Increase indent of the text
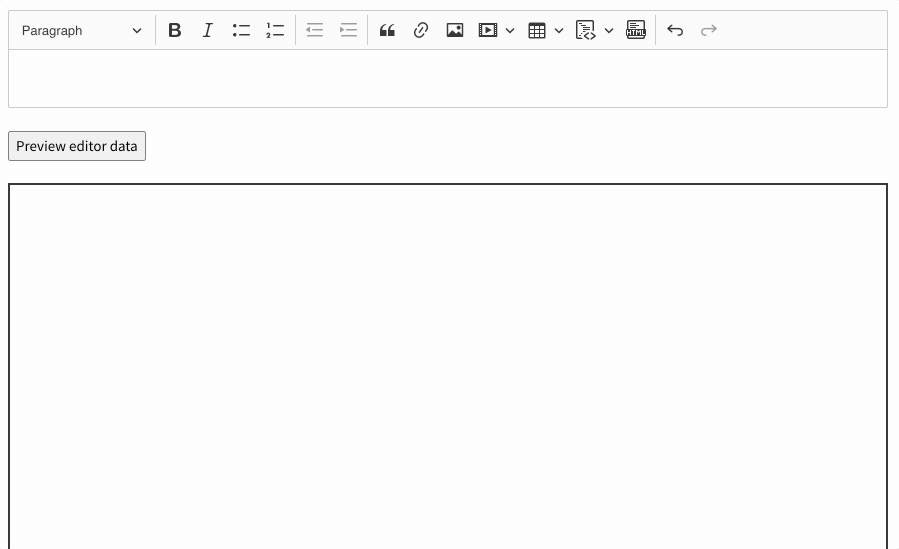This screenshot has width=899, height=549. [x=349, y=30]
